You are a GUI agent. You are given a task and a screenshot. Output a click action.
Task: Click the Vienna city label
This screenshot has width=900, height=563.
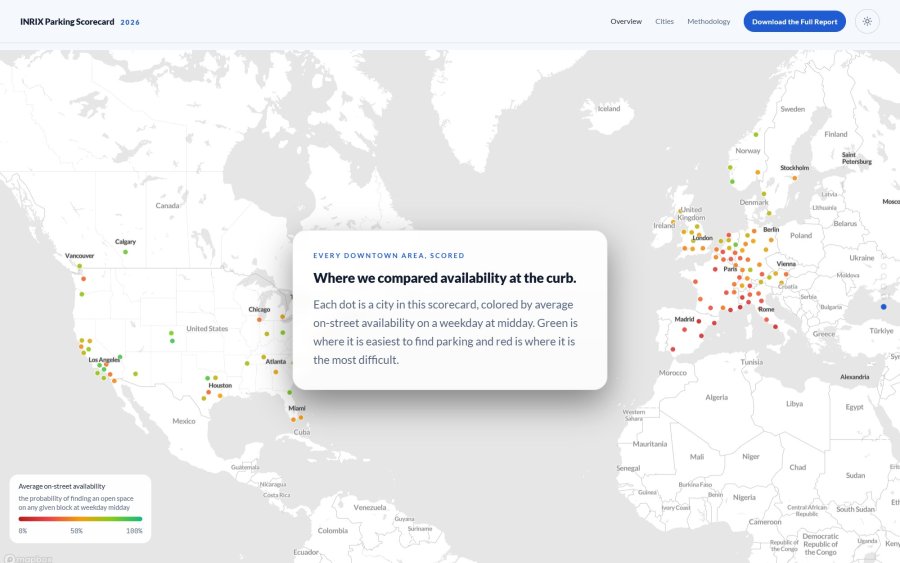(x=786, y=264)
